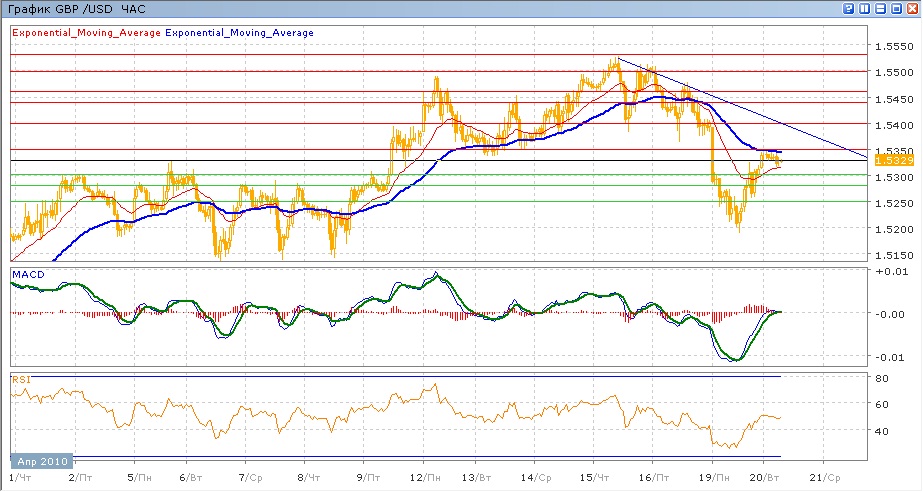Click the vertical split layout icon

point(864,9)
